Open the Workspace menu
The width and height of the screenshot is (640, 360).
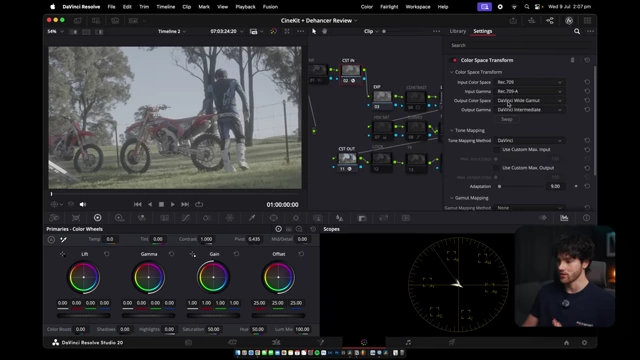(418, 7)
